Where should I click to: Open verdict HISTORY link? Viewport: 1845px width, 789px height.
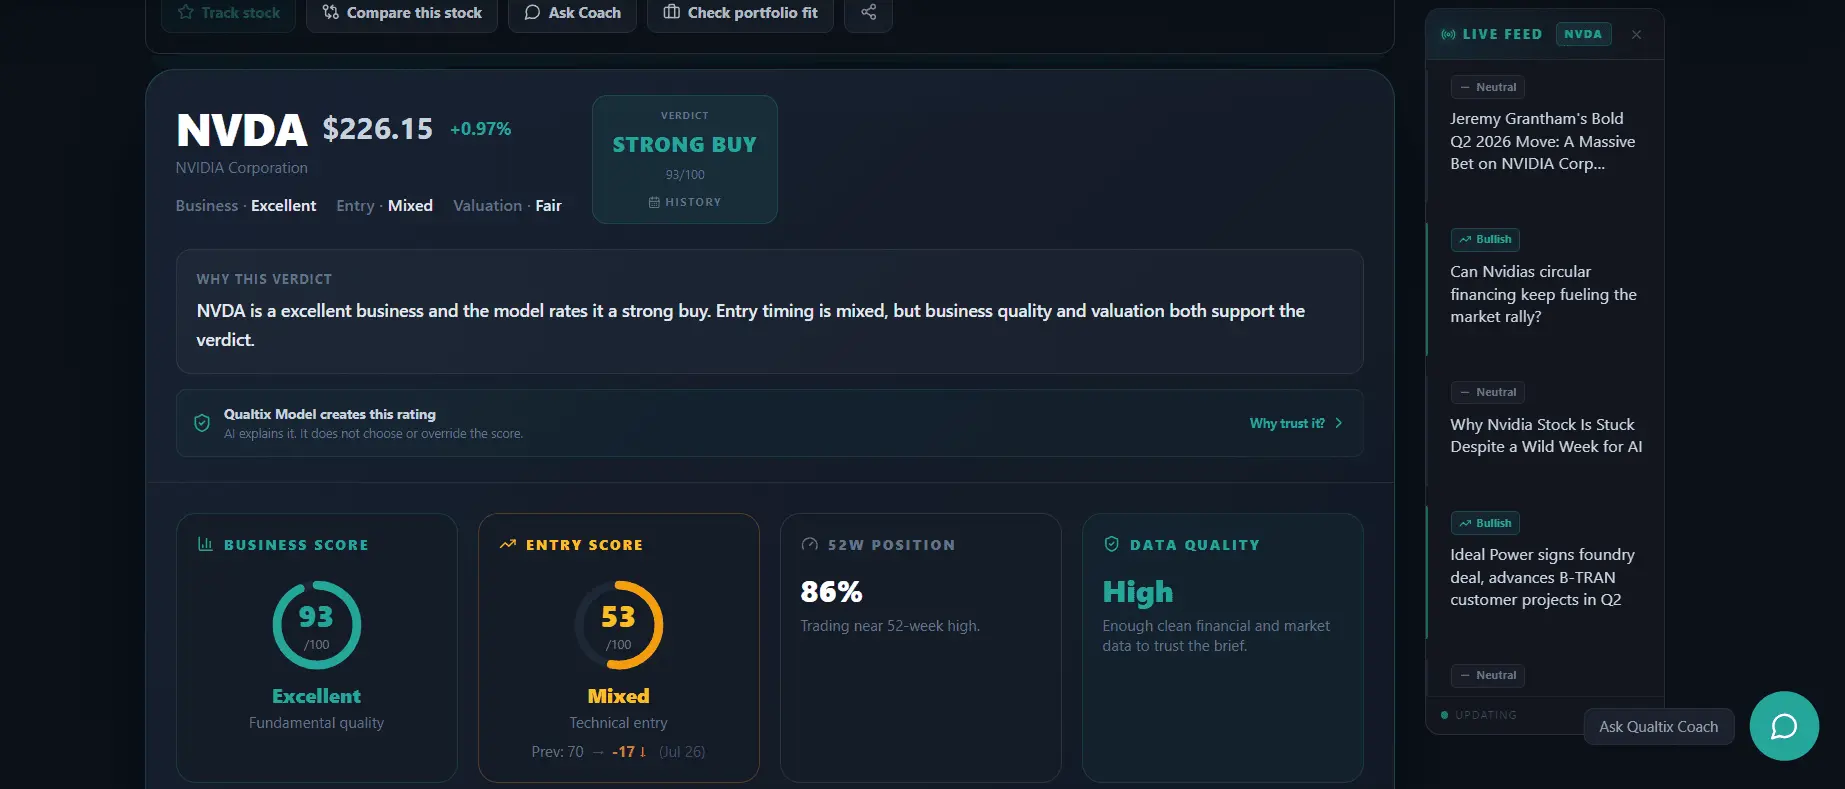pyautogui.click(x=685, y=202)
